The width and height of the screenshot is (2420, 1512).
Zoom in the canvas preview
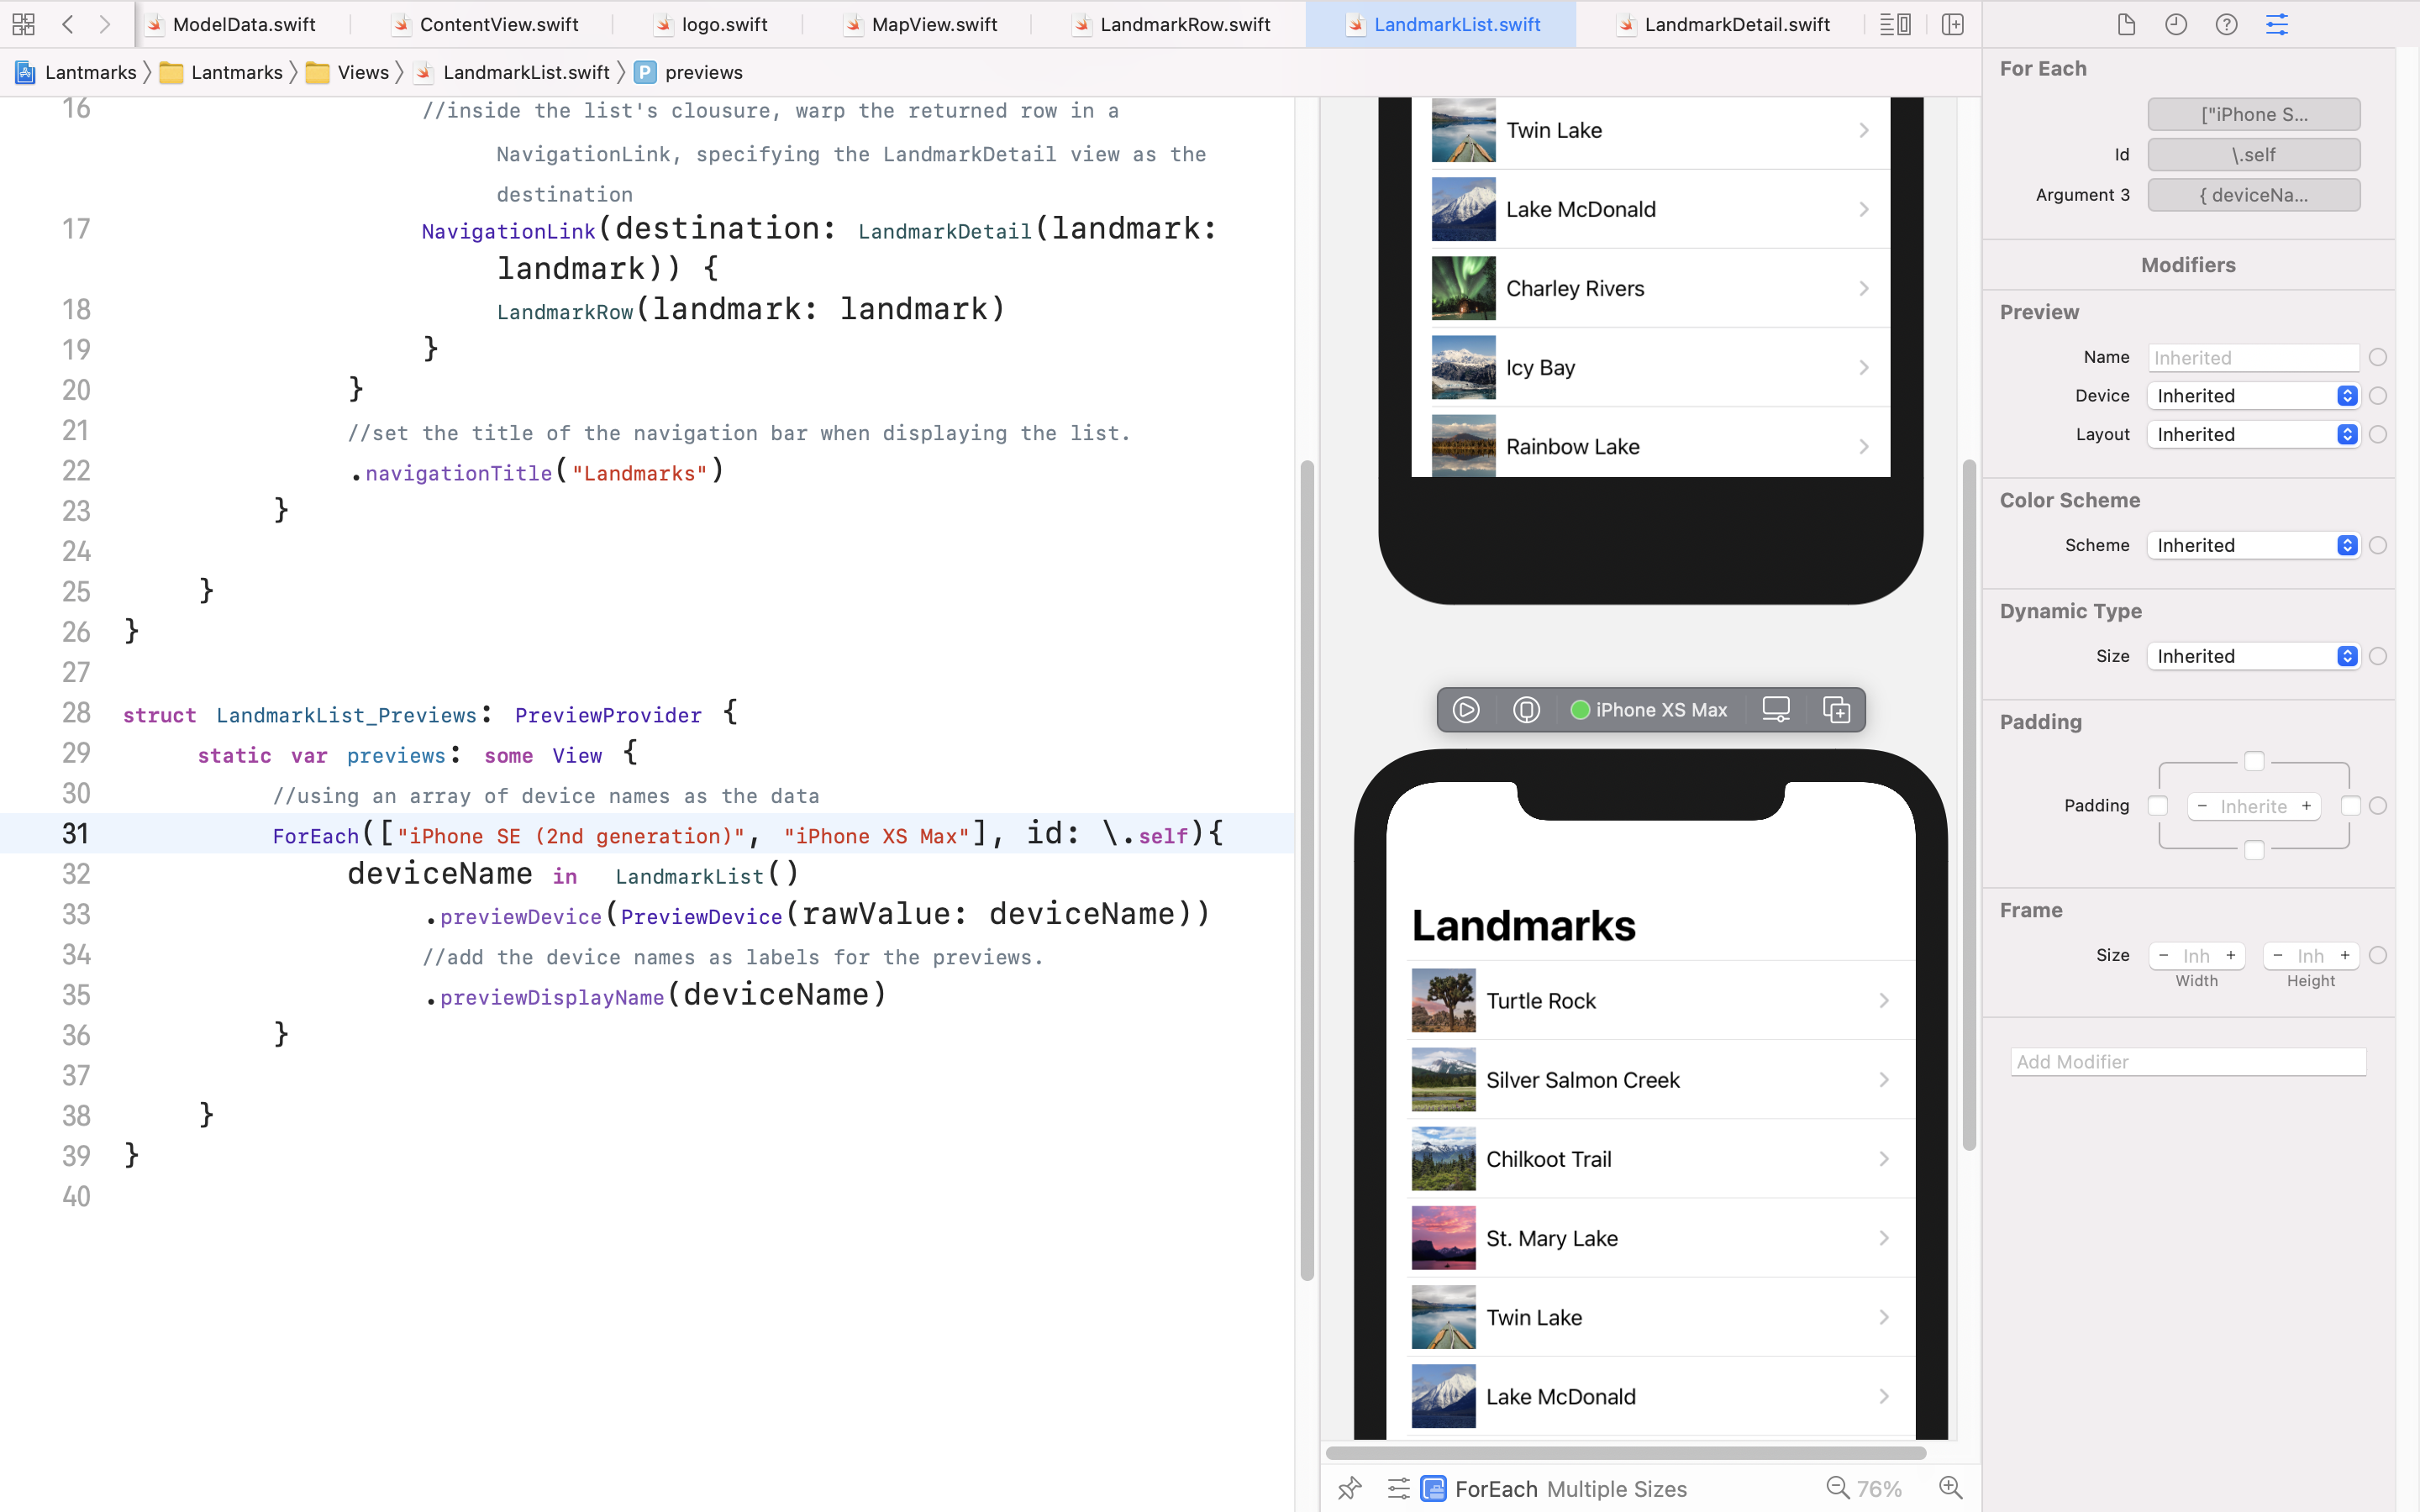1950,1488
